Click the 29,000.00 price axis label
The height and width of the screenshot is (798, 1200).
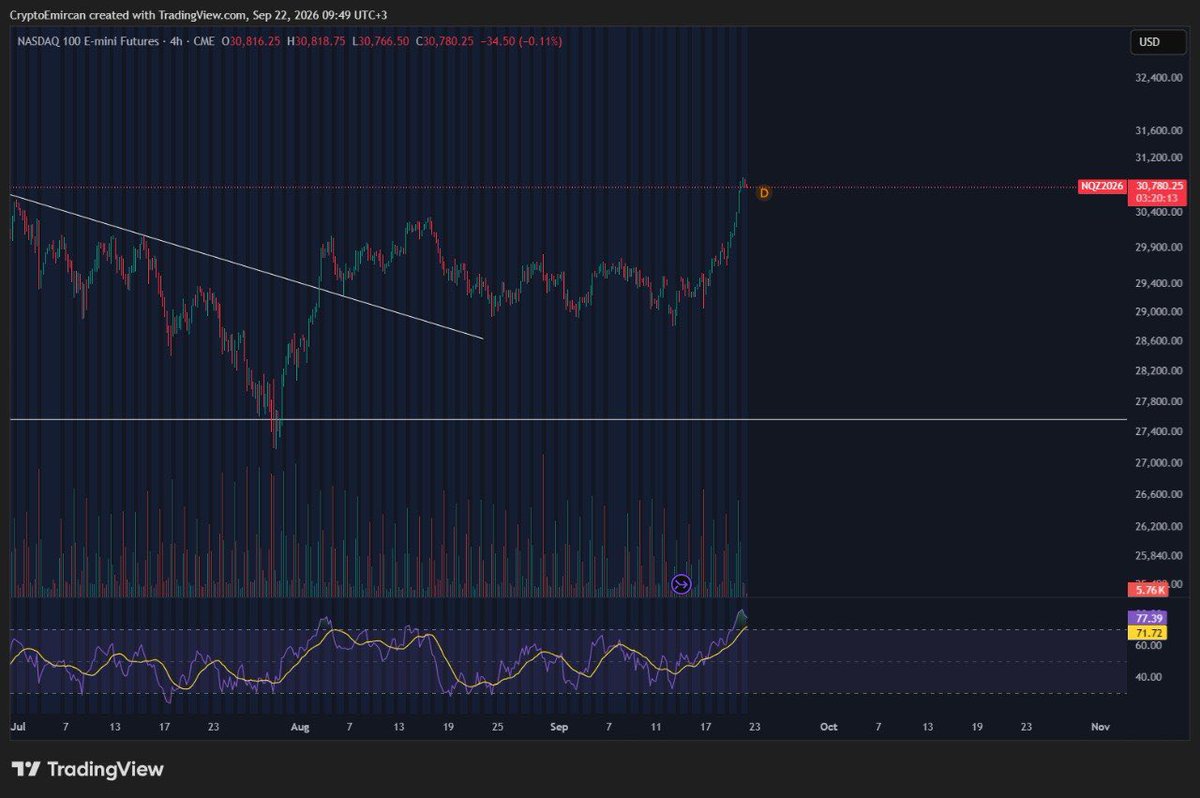point(1160,312)
